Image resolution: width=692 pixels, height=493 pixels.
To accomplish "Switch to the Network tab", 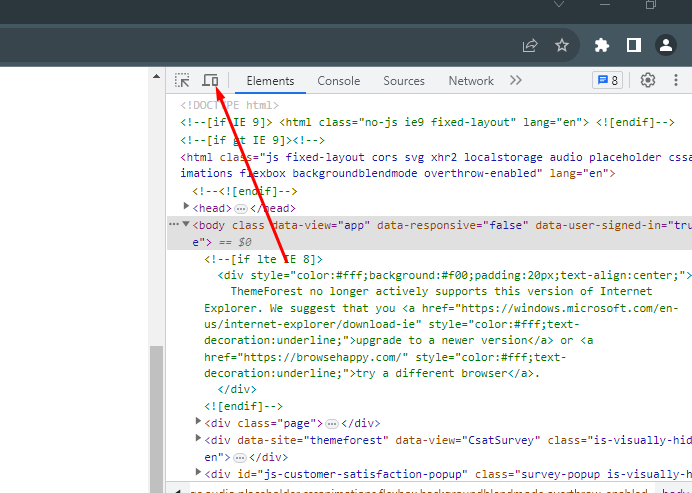I will tap(471, 81).
